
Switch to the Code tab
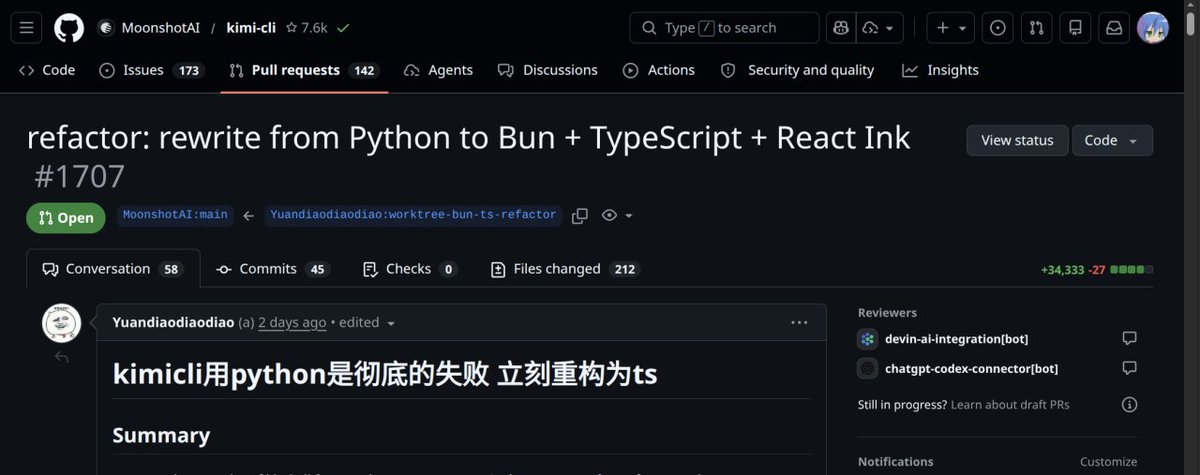point(47,70)
